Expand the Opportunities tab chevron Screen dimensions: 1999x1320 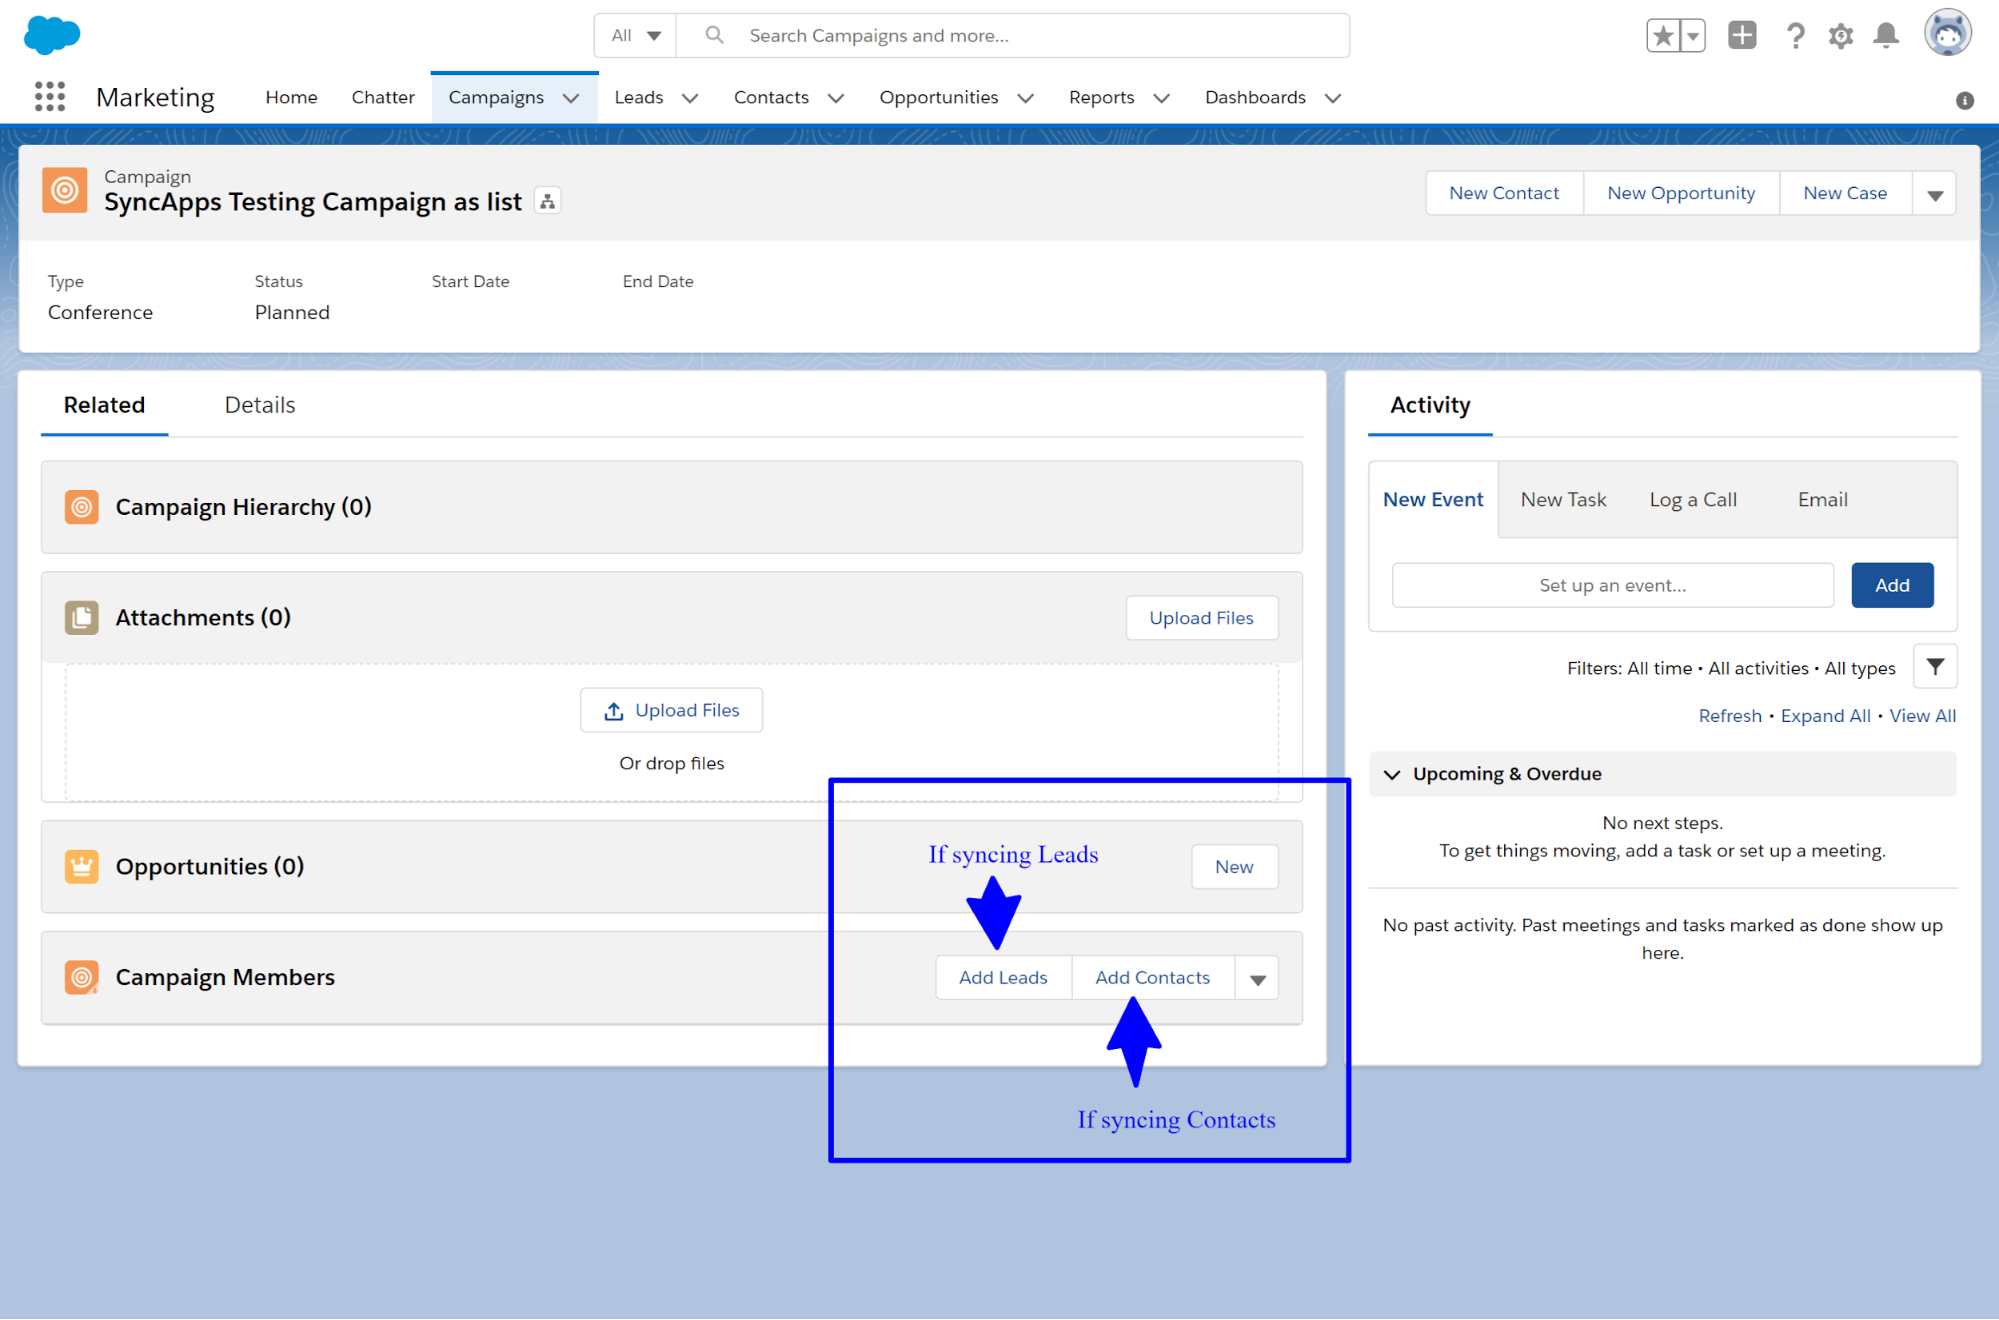coord(1025,98)
